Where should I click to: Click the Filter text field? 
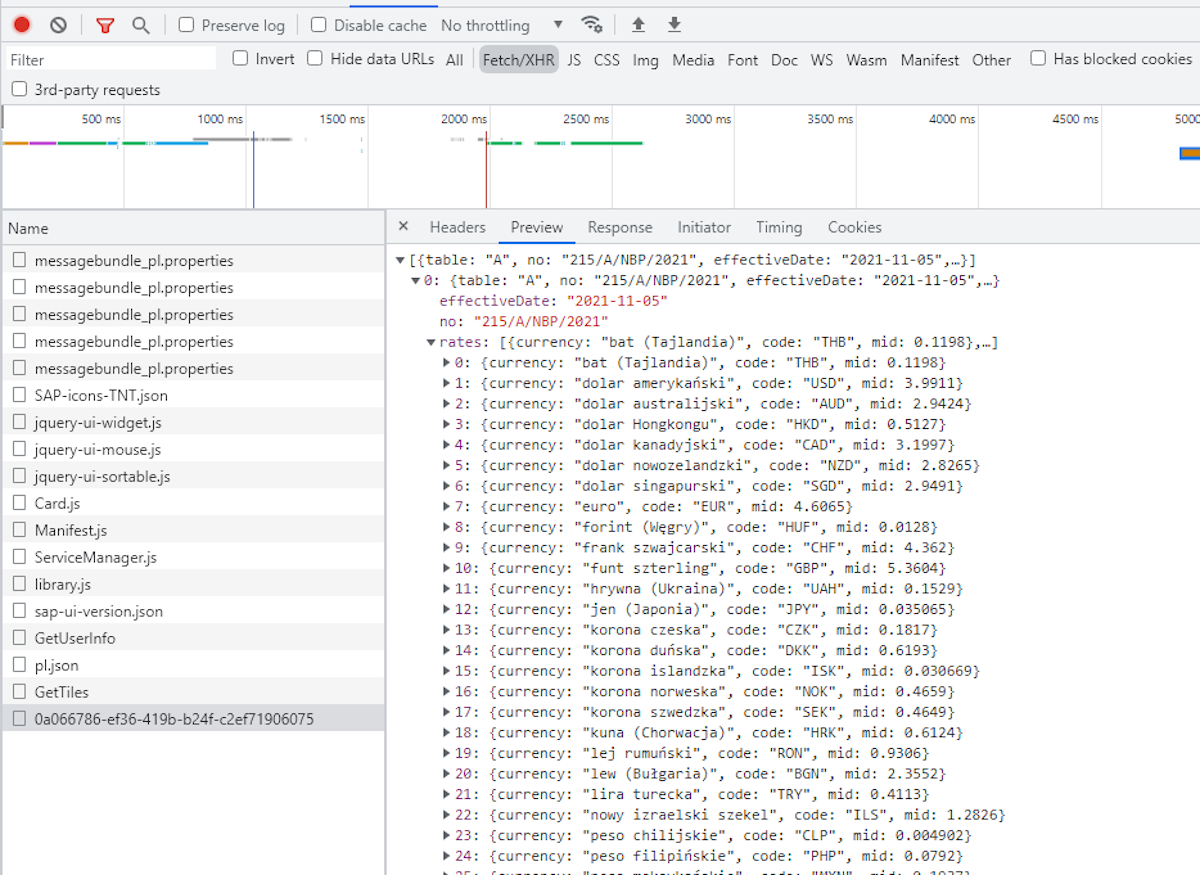tap(111, 60)
